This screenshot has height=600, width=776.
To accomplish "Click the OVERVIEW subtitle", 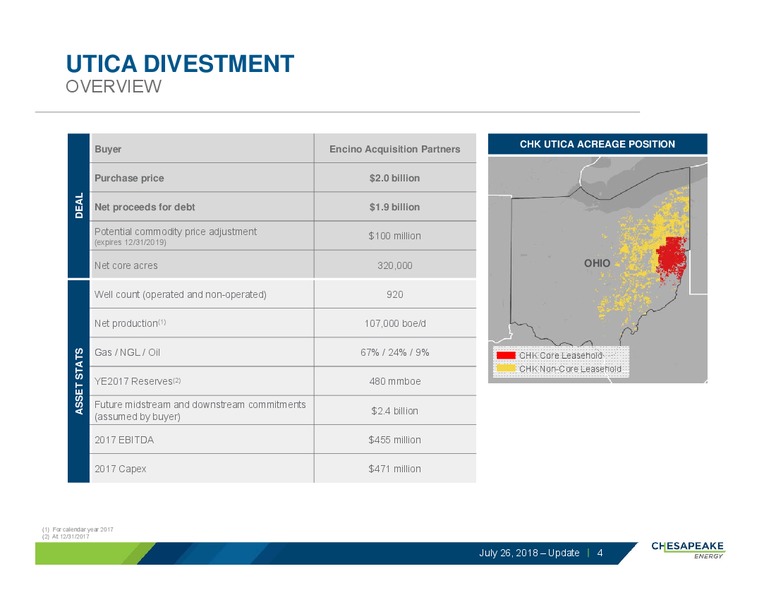I will [x=113, y=86].
